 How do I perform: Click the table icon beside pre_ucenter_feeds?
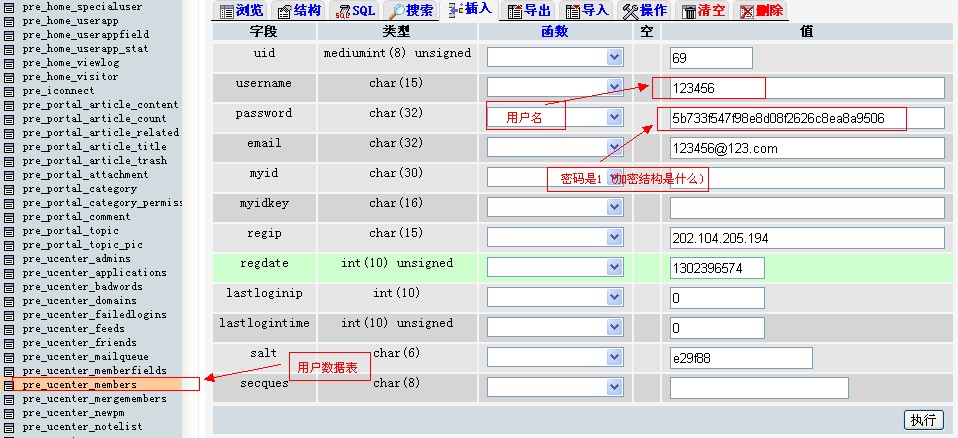point(9,329)
